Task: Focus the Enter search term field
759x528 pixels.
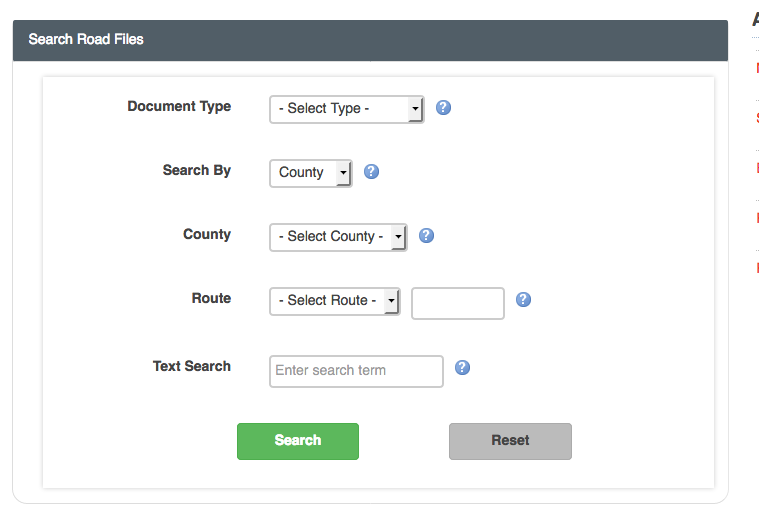Action: point(356,371)
